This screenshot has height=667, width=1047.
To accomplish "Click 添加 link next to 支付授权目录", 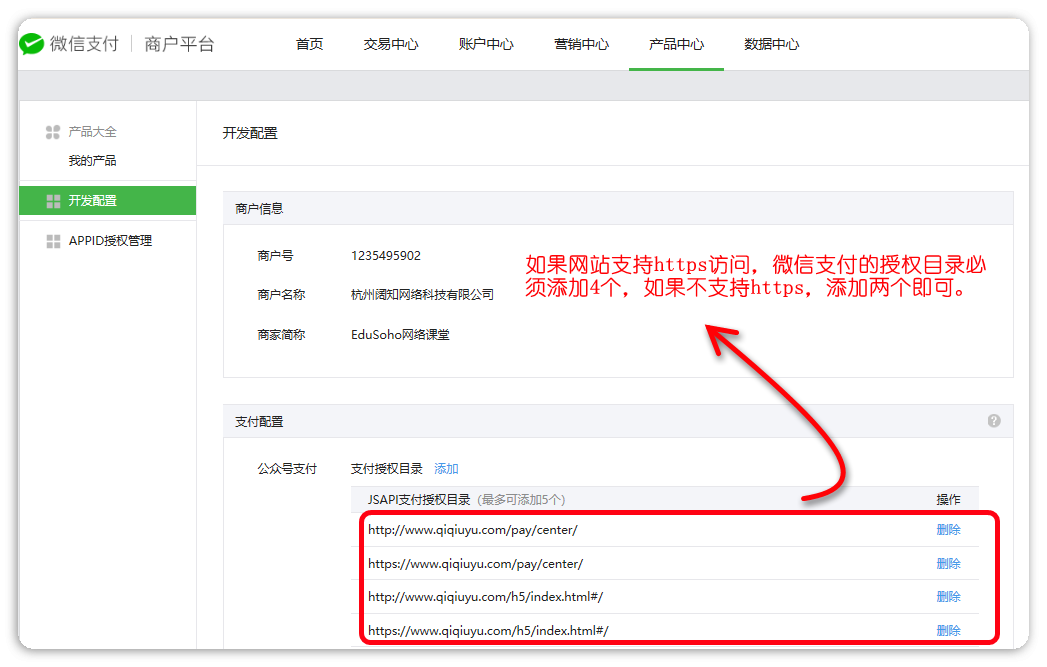I will point(446,469).
